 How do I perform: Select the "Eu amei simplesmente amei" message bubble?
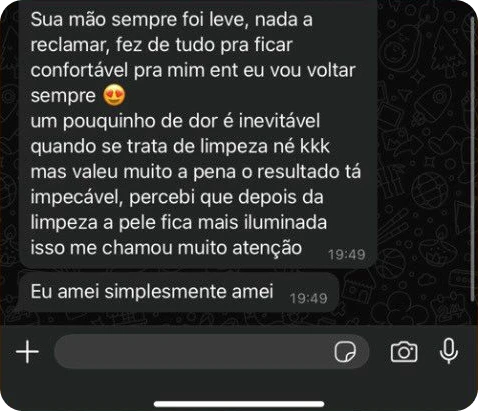click(177, 292)
